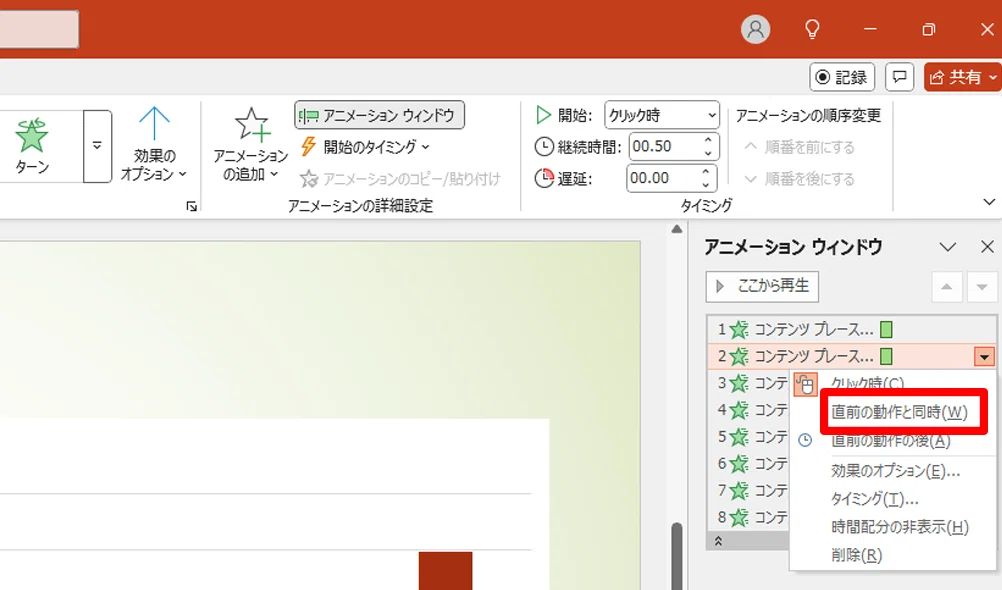Viewport: 1002px width, 590px height.
Task: Increase 継続時間 with up stepper
Action: click(x=708, y=139)
